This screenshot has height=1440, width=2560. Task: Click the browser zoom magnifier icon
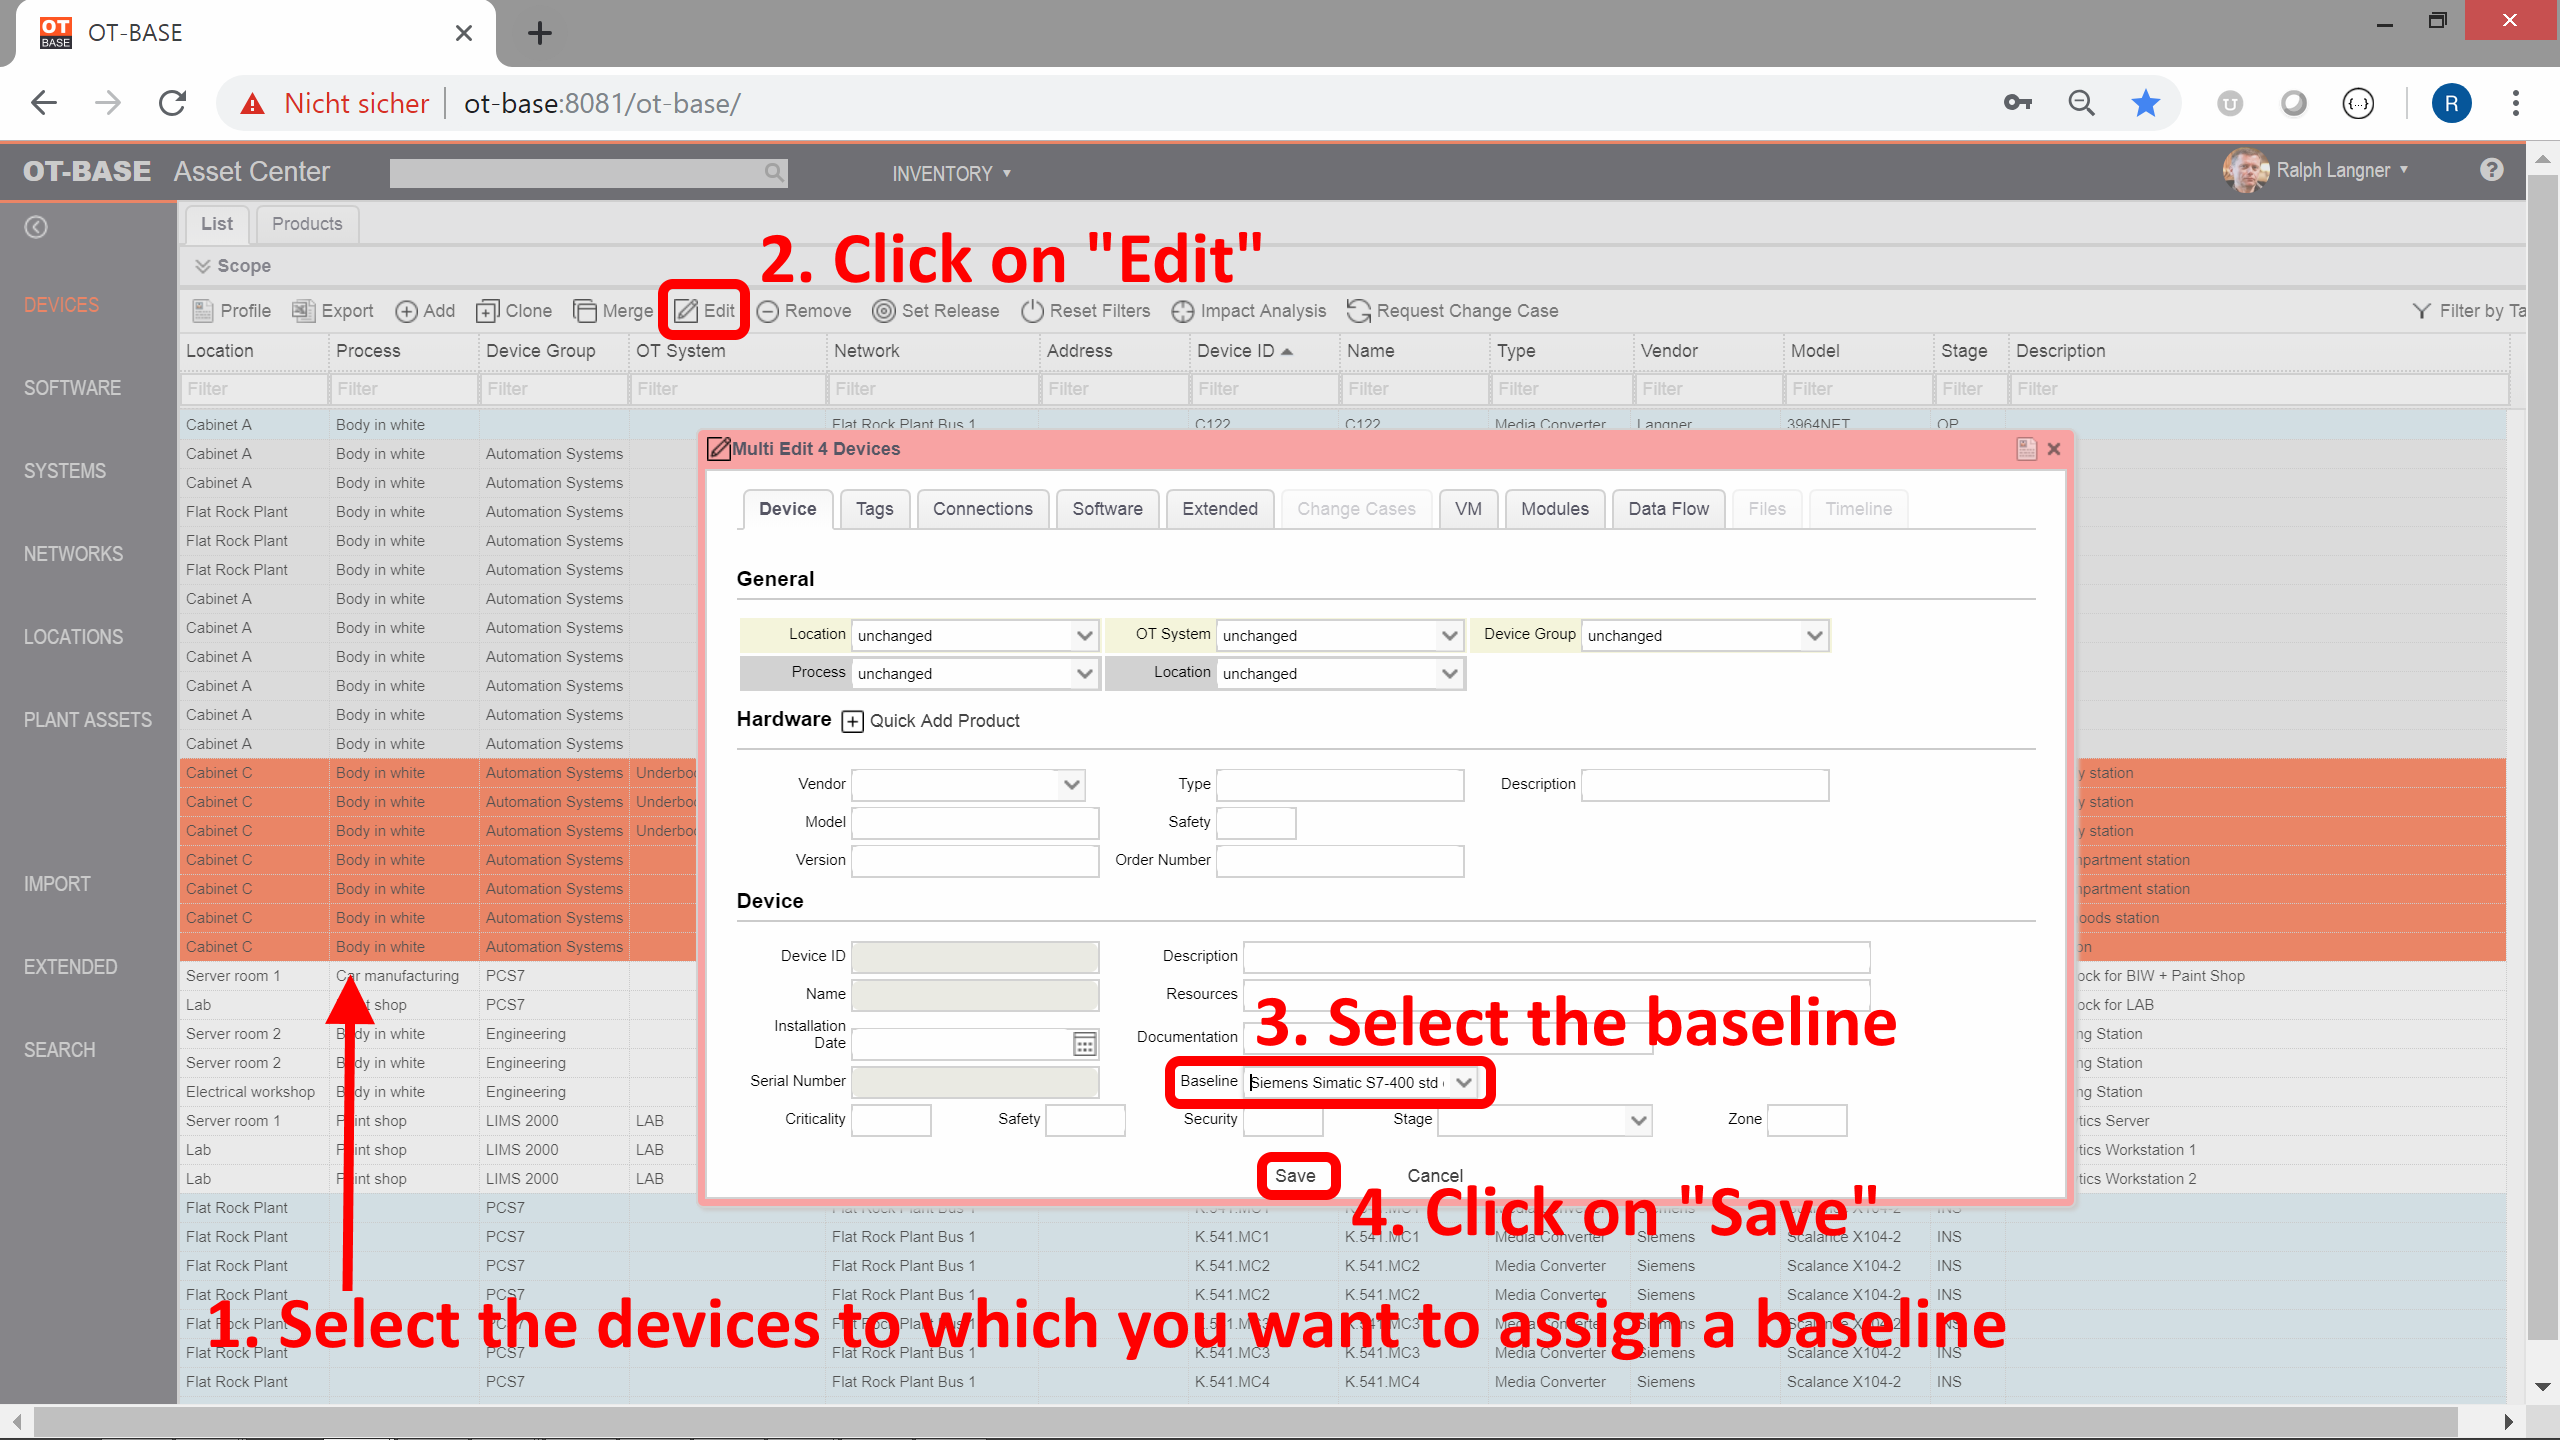[x=2081, y=103]
